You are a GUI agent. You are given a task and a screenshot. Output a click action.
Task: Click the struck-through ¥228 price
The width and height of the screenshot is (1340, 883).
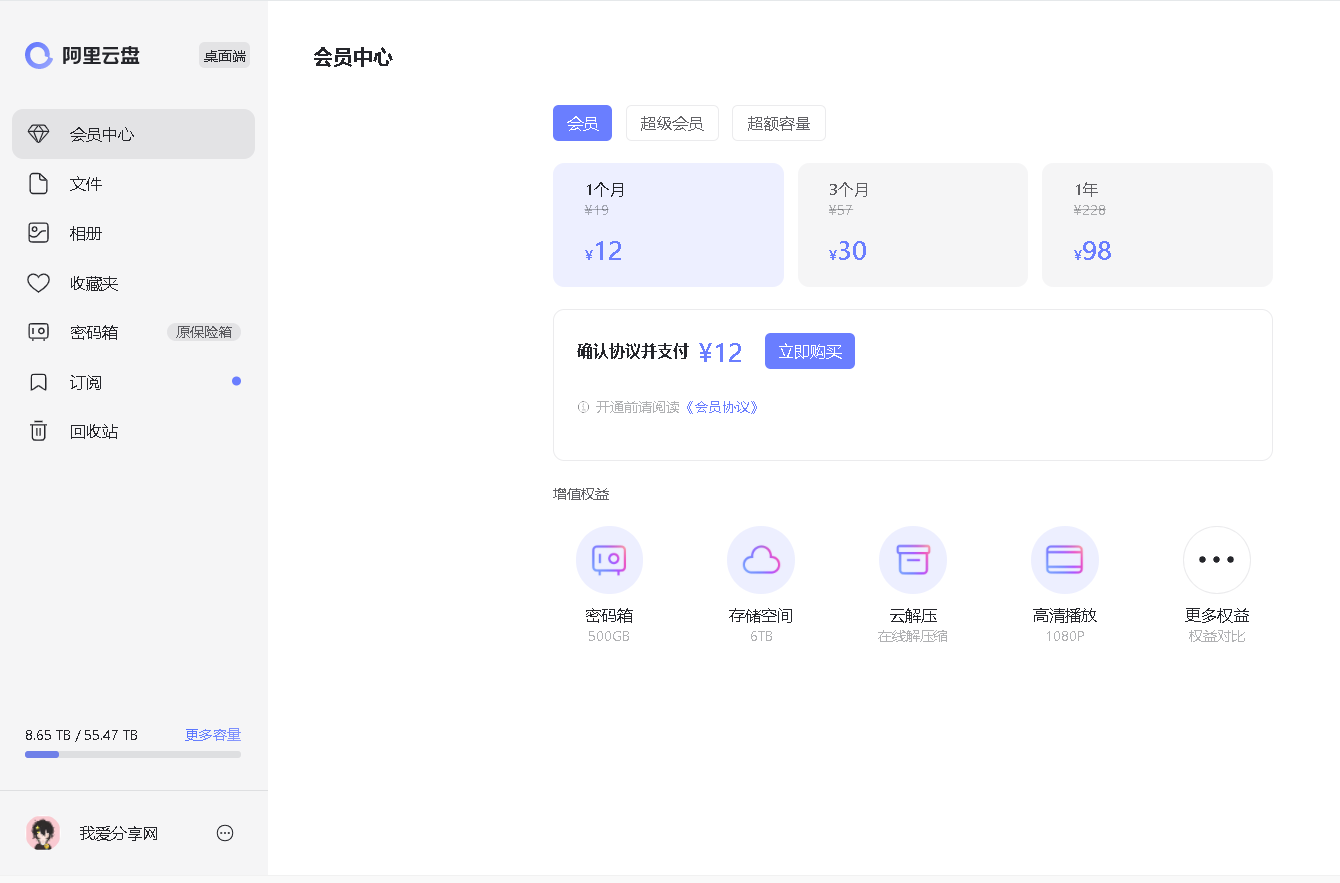coord(1090,210)
